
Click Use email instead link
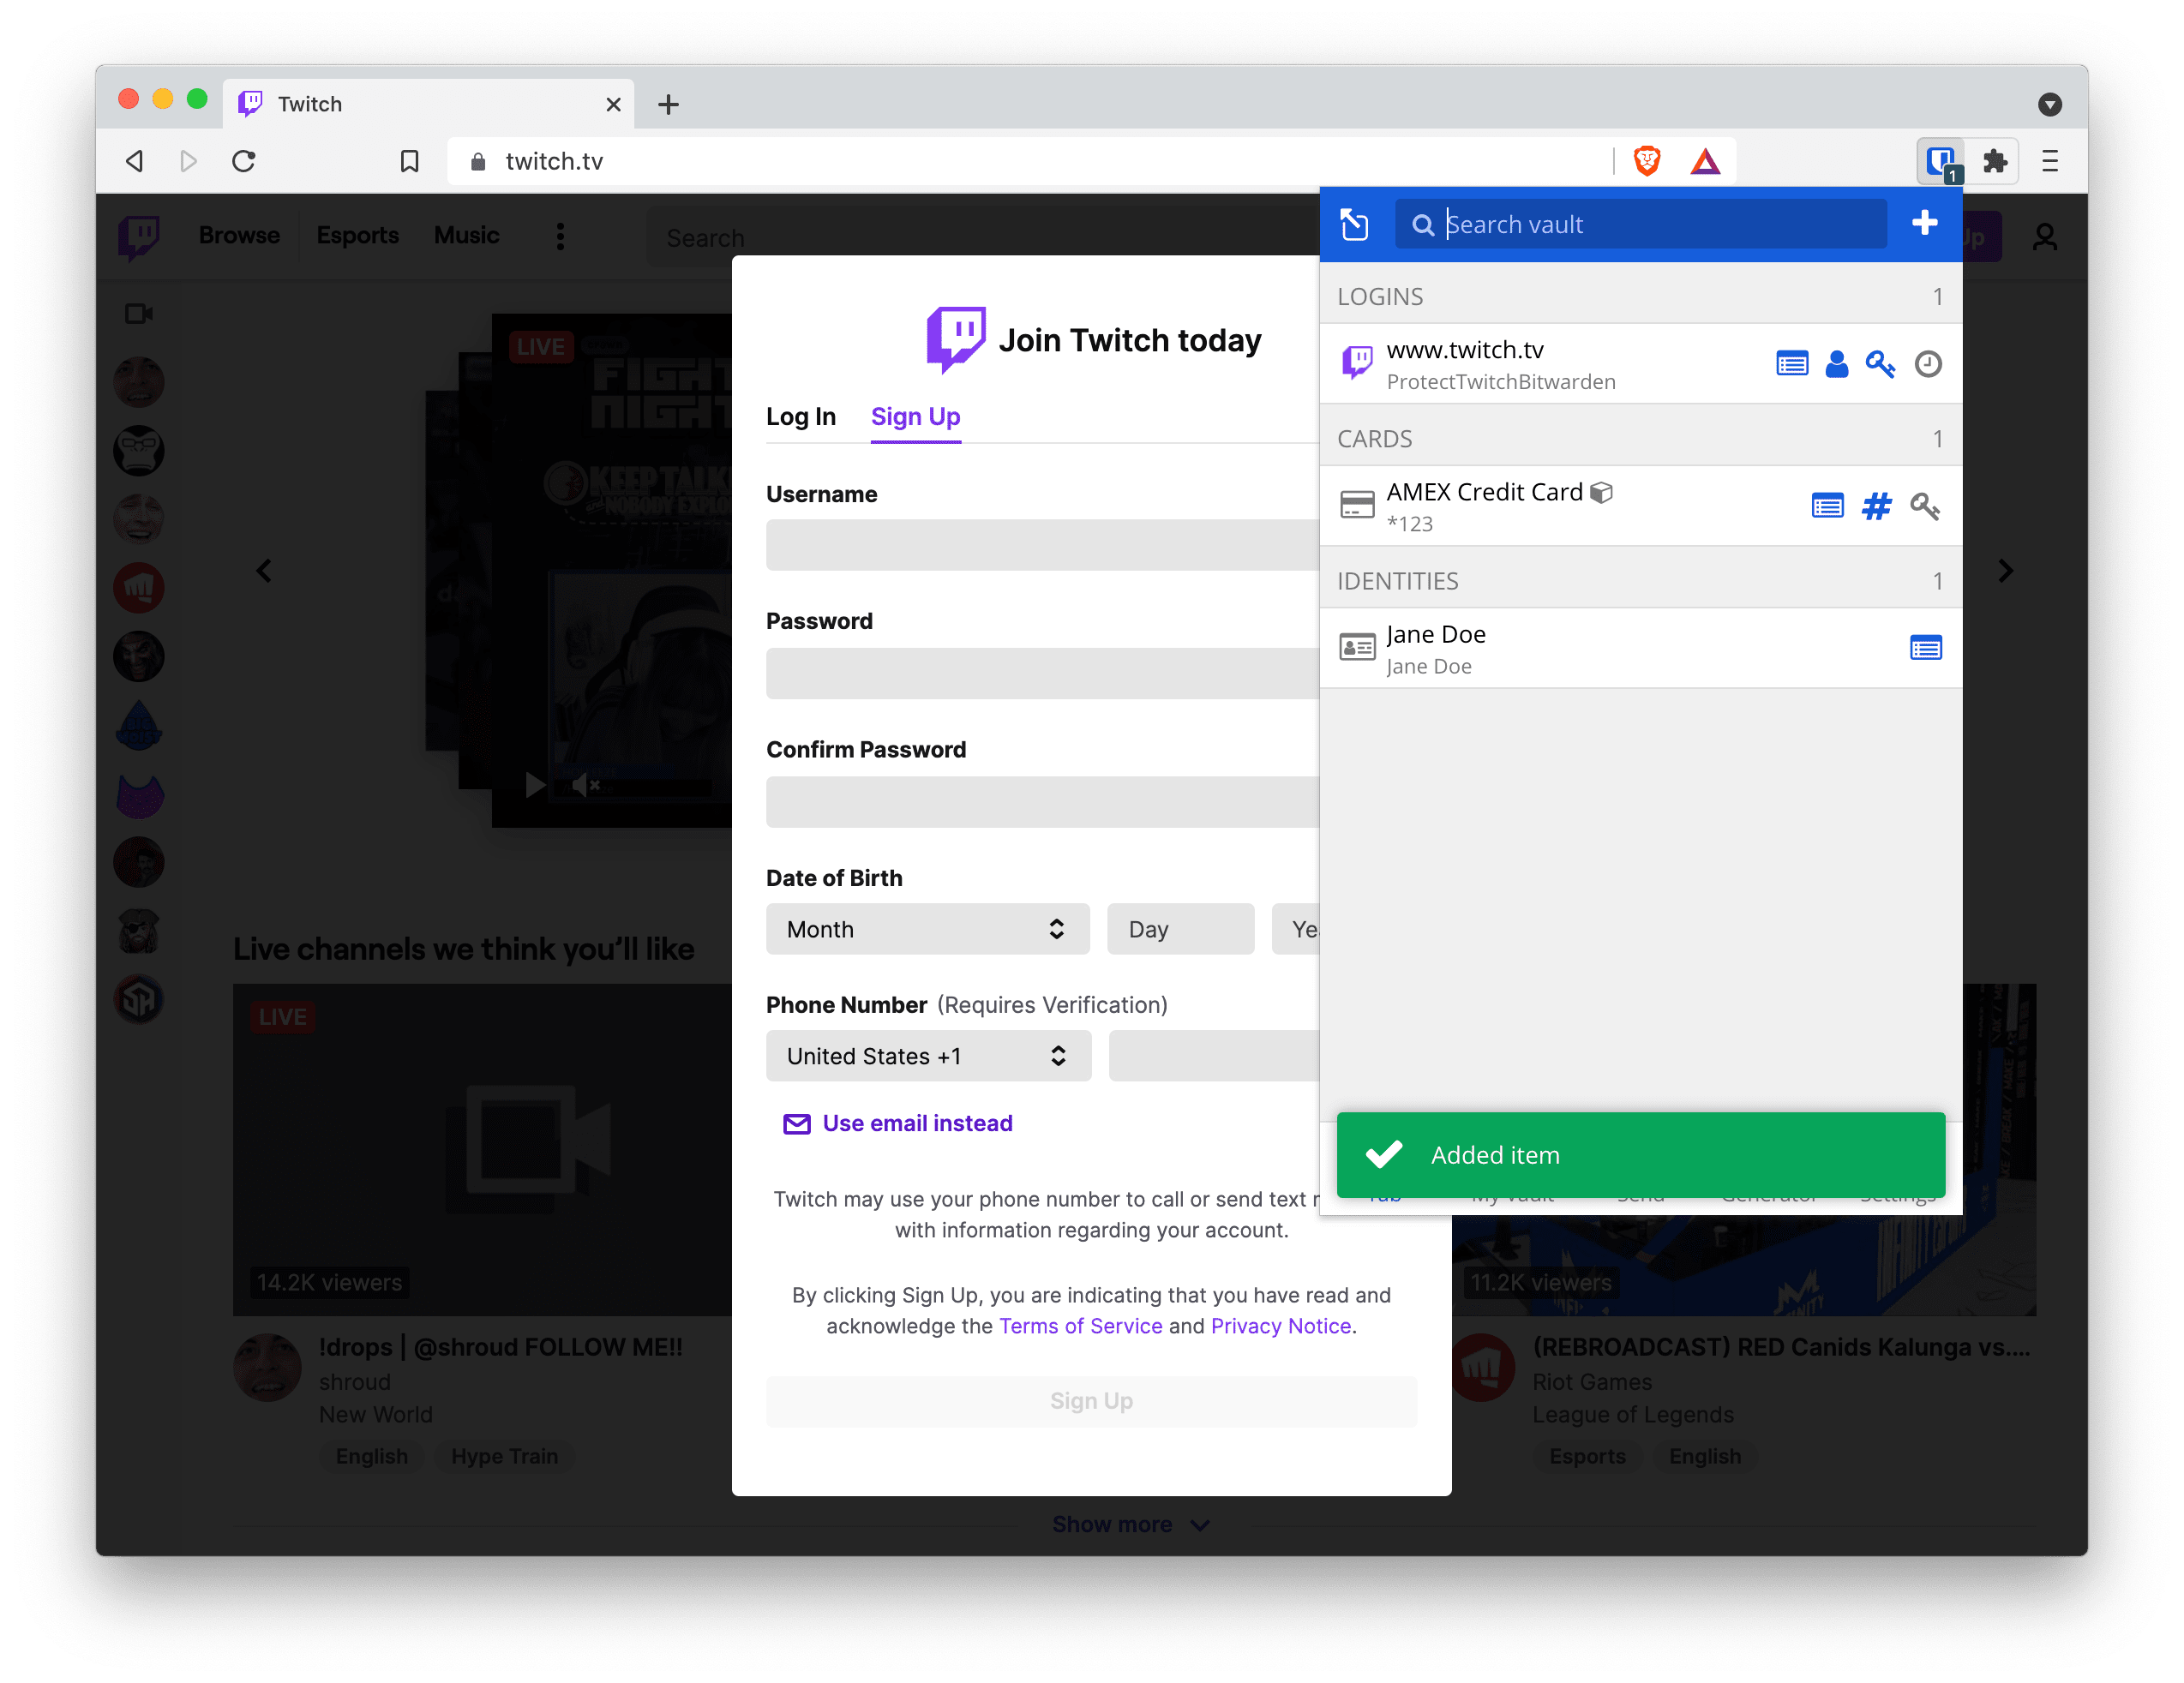897,1123
